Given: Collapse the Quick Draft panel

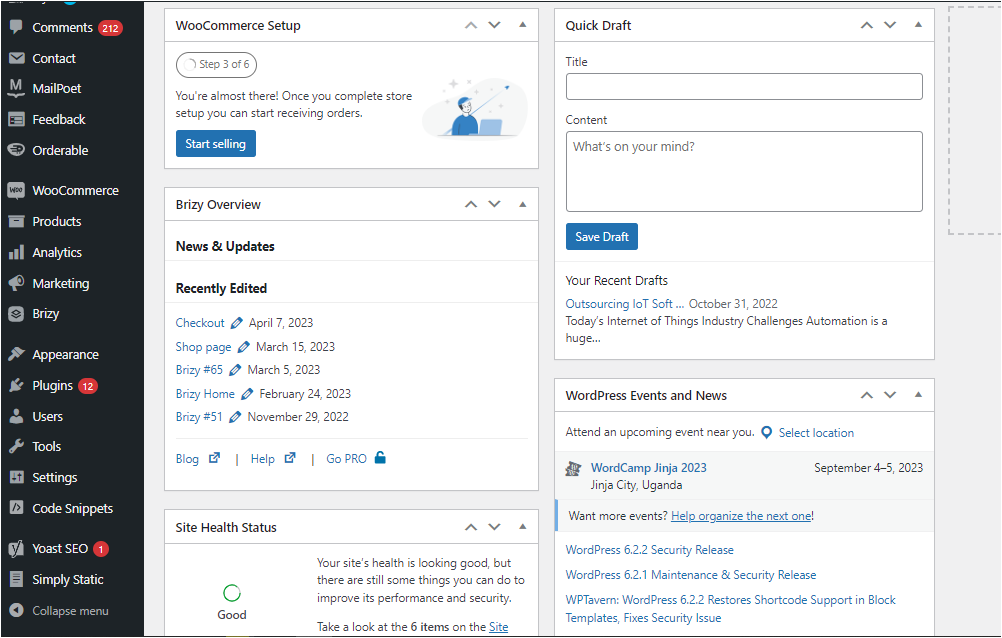Looking at the screenshot, I should (918, 25).
